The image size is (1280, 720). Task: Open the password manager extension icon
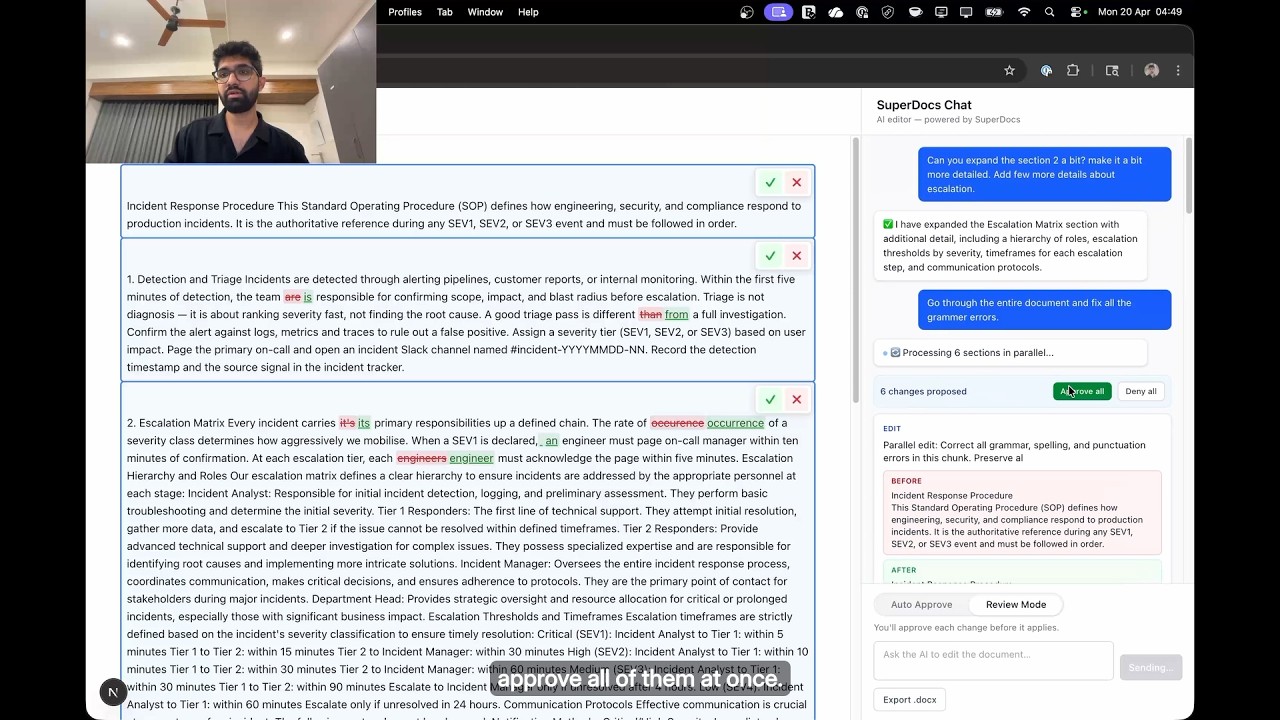[1046, 70]
